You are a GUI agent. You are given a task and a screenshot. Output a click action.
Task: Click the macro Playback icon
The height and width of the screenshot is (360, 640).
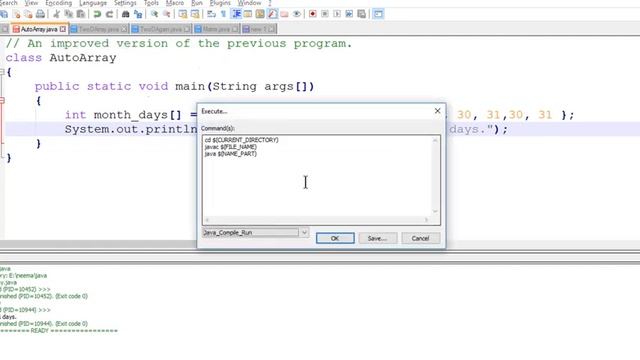[337, 14]
